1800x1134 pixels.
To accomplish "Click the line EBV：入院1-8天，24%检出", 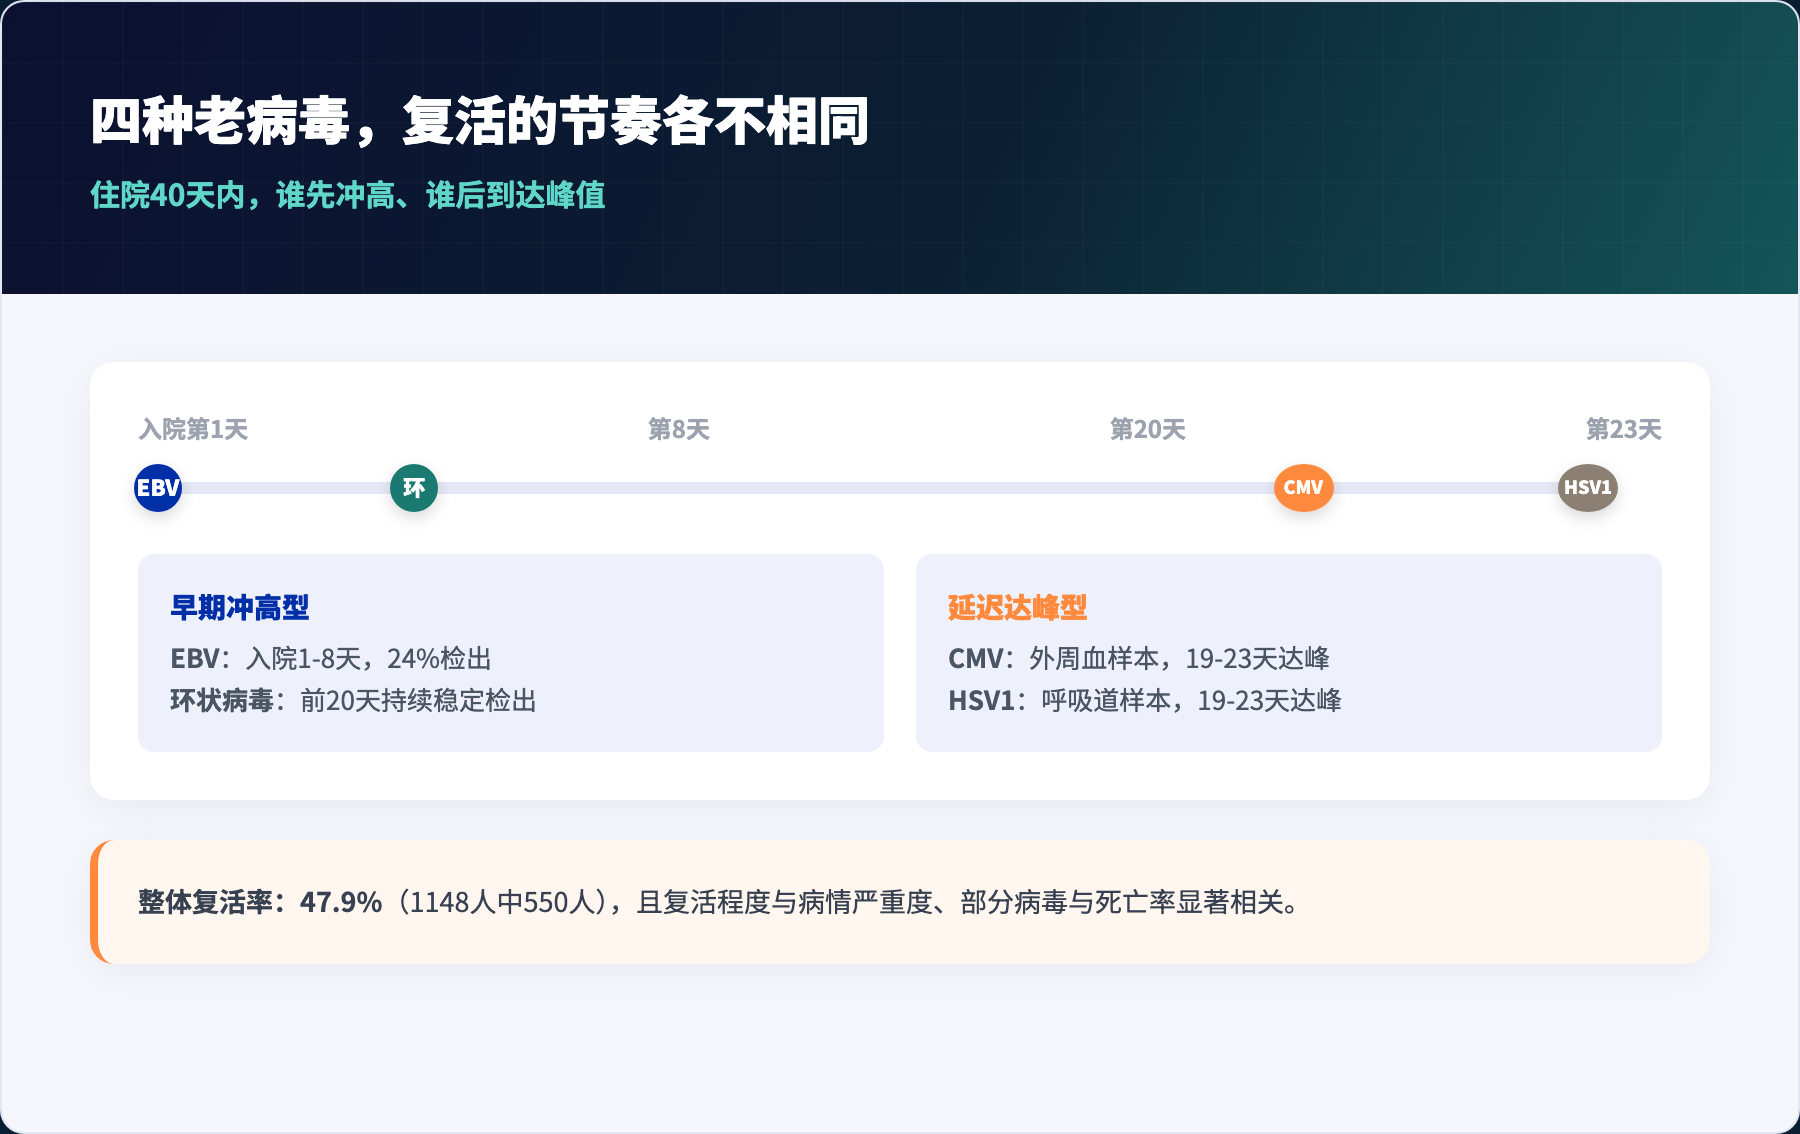I will [331, 658].
